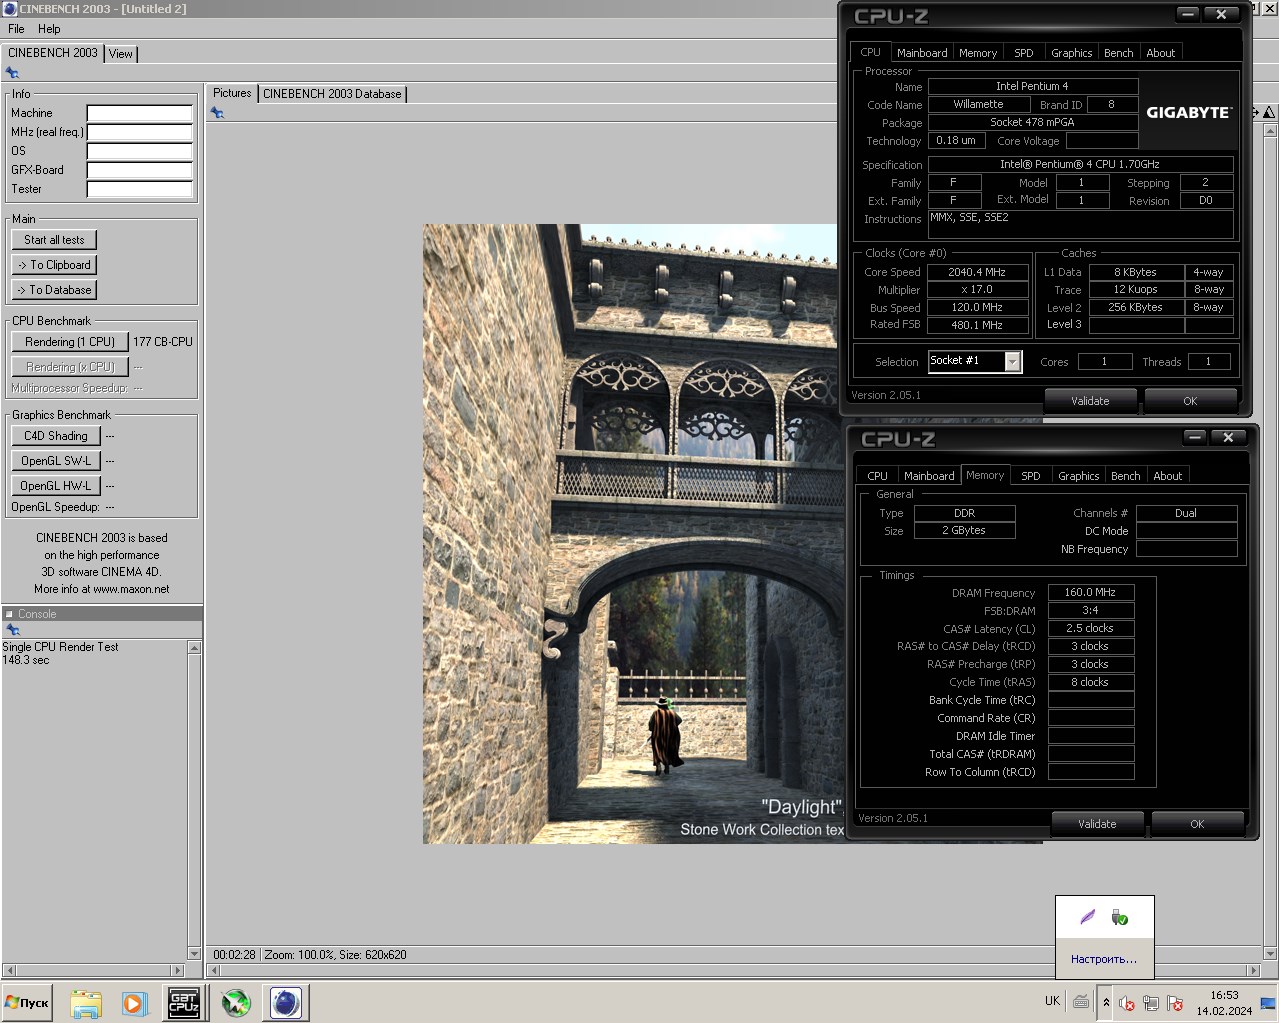This screenshot has width=1279, height=1023.
Task: Click the OS input field
Action: click(x=139, y=151)
